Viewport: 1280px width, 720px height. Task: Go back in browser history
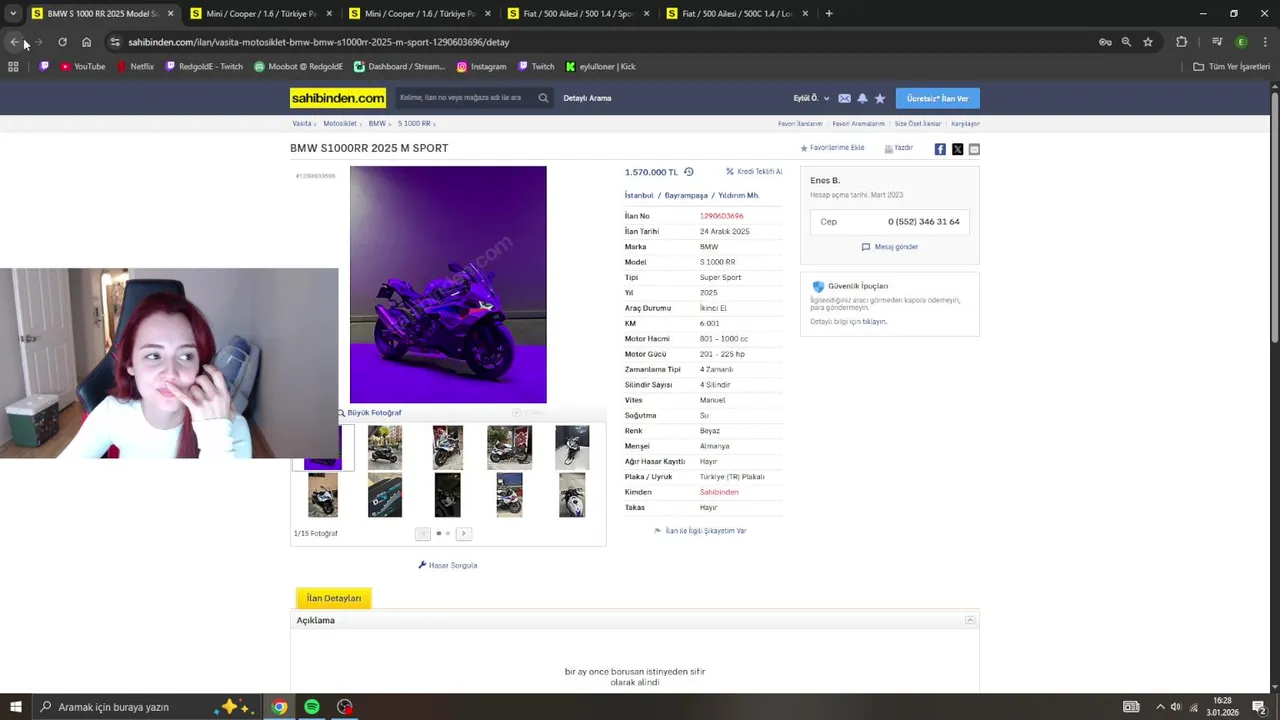14,42
